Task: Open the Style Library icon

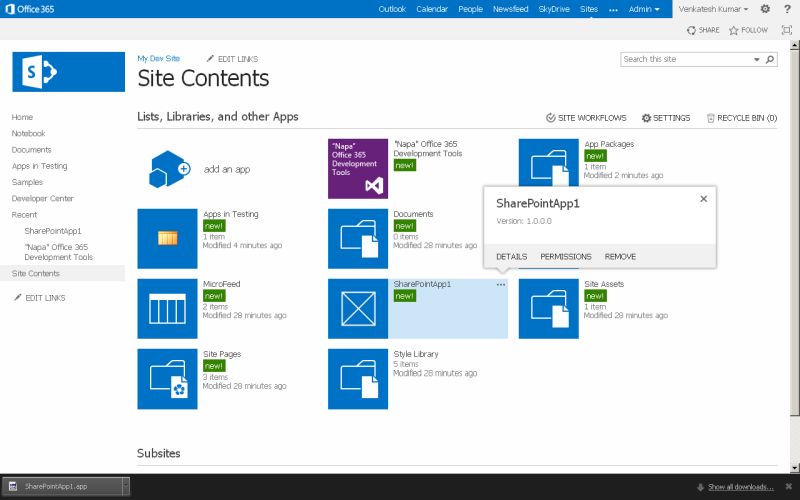Action: pos(358,379)
